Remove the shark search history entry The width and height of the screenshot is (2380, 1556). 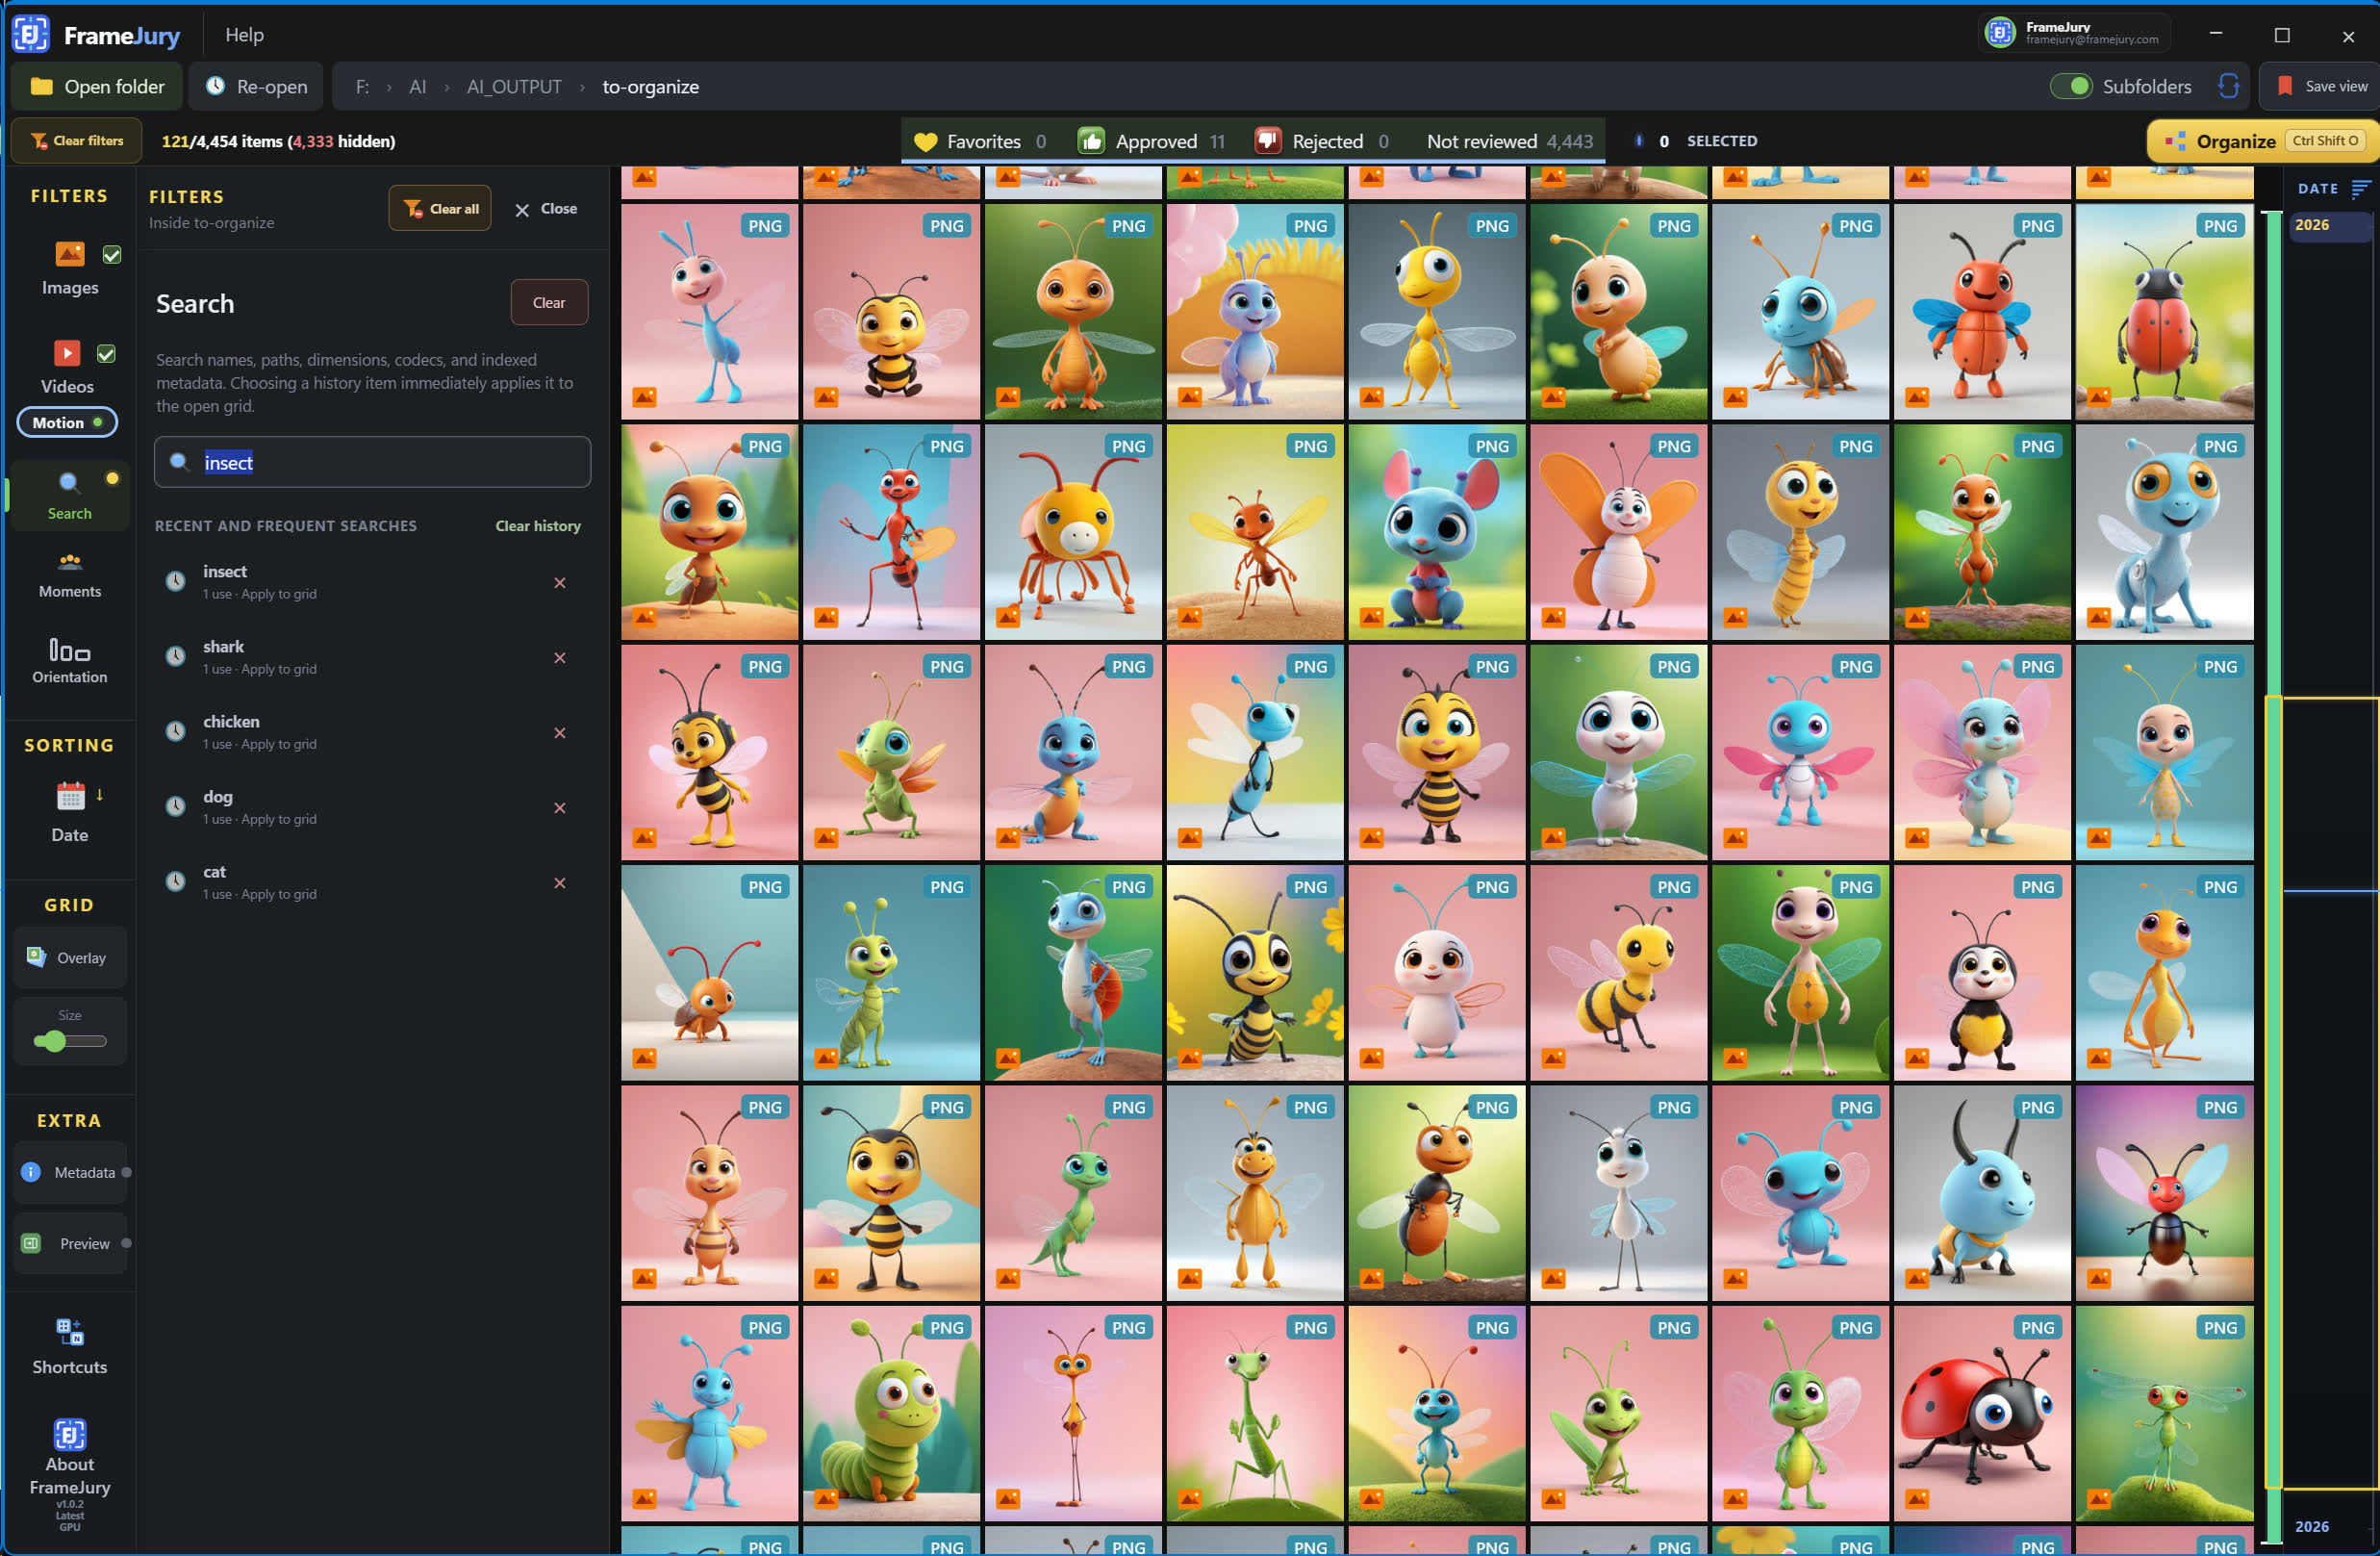[x=560, y=658]
